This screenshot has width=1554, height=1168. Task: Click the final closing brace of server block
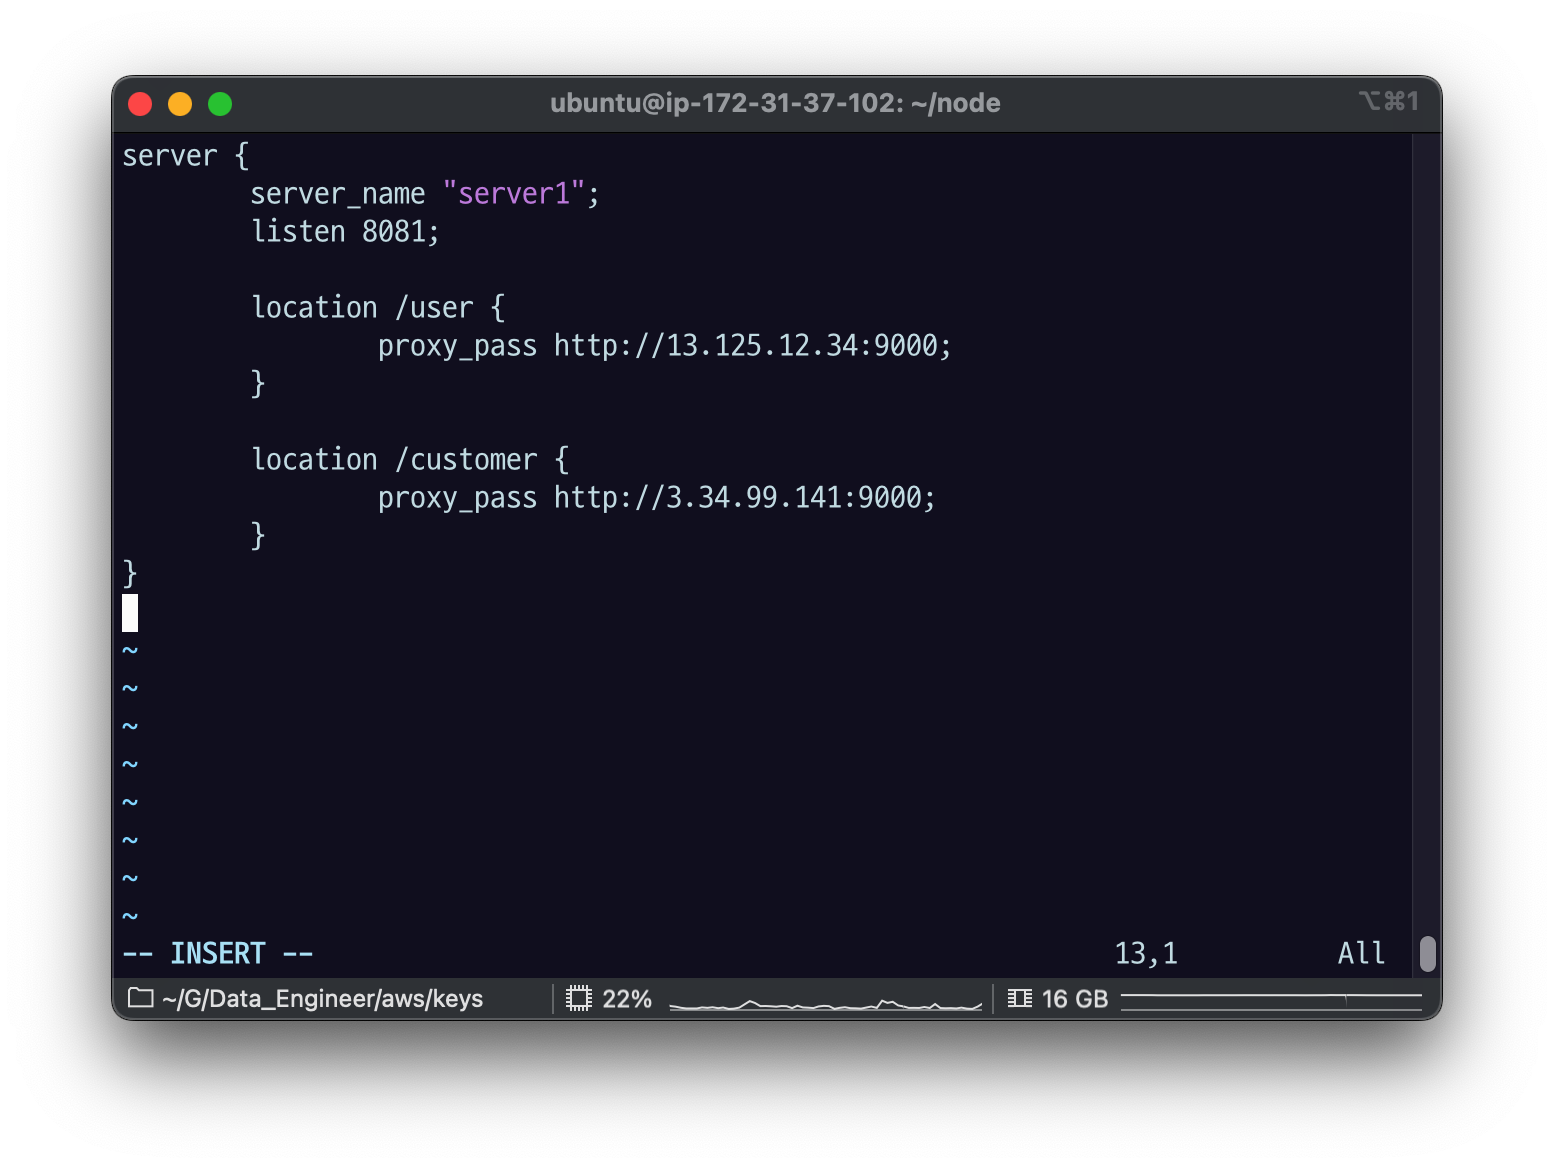pos(130,574)
